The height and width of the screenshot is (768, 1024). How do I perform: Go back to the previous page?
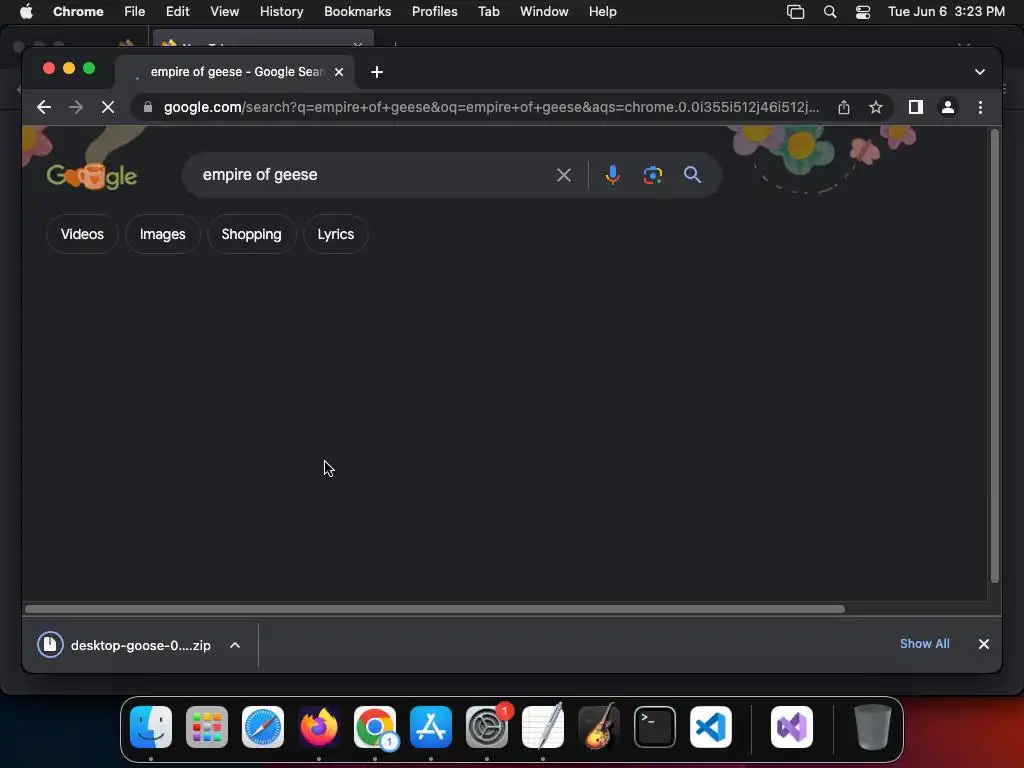click(x=44, y=107)
